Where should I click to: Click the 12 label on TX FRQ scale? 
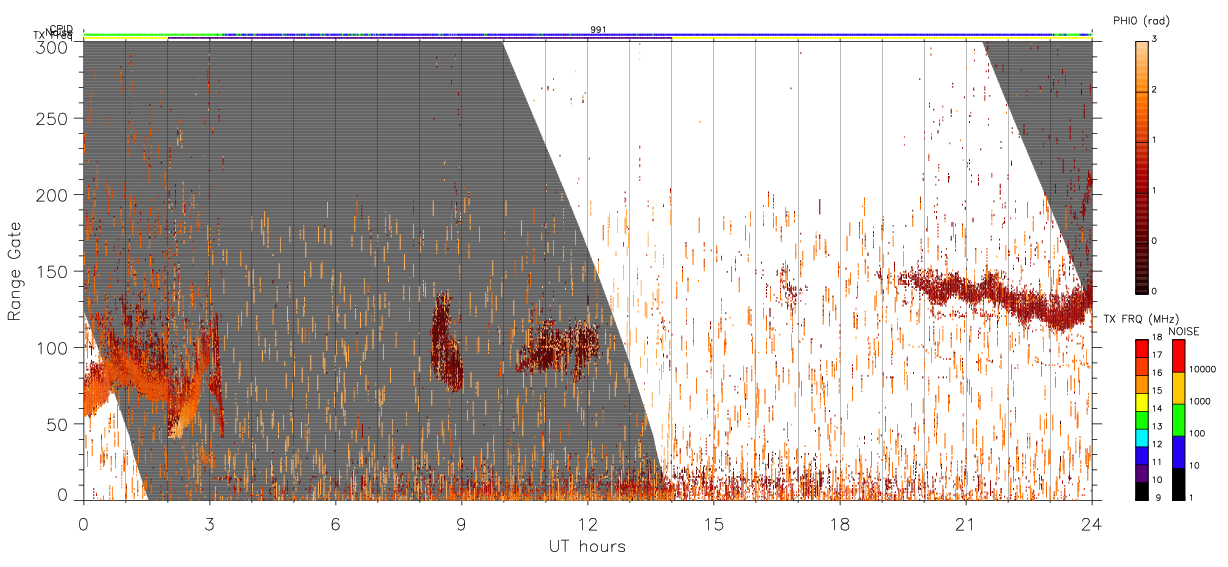(x=1156, y=445)
